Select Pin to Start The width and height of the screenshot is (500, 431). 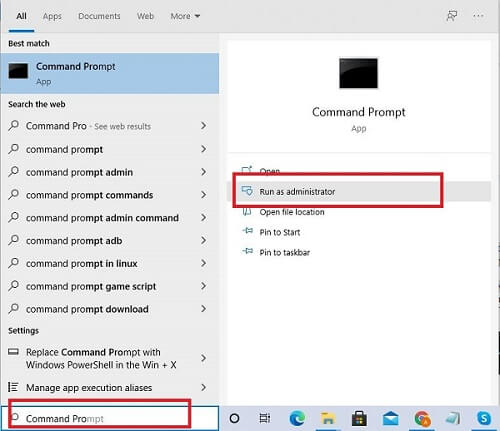(x=280, y=232)
